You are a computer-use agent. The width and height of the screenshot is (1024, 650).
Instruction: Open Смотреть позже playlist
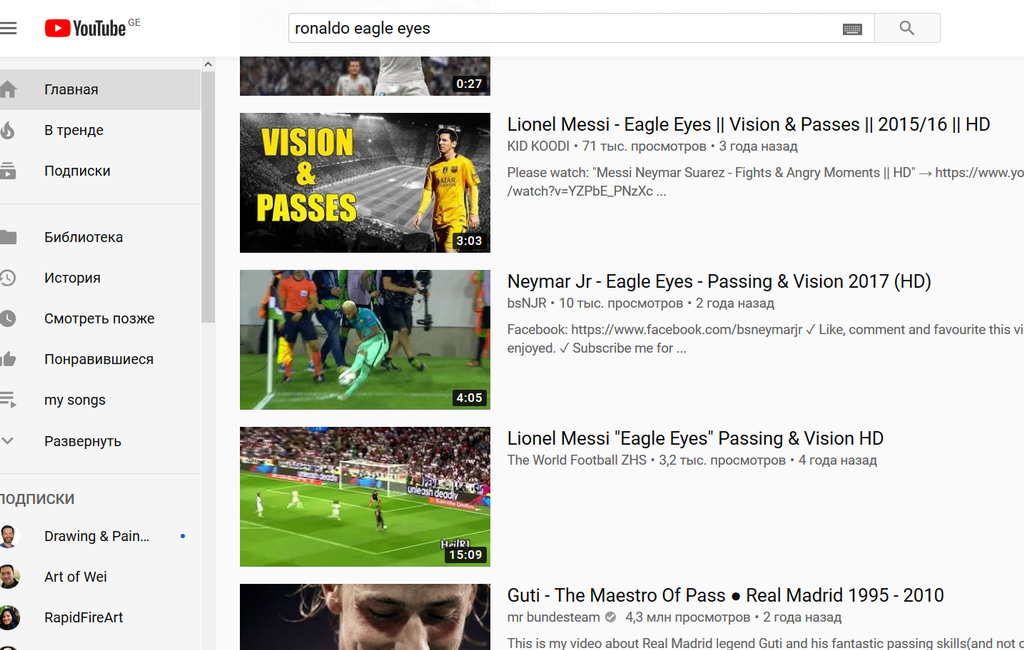pyautogui.click(x=100, y=318)
